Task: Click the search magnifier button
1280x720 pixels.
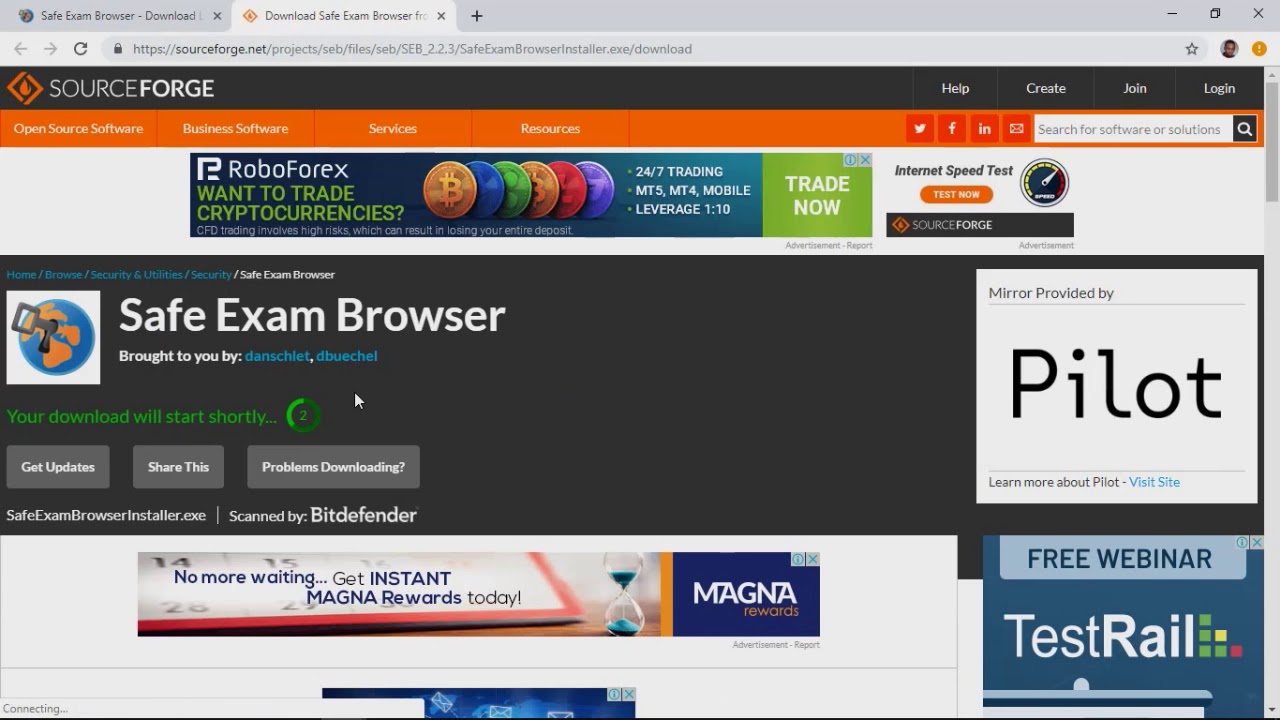Action: (x=1244, y=129)
